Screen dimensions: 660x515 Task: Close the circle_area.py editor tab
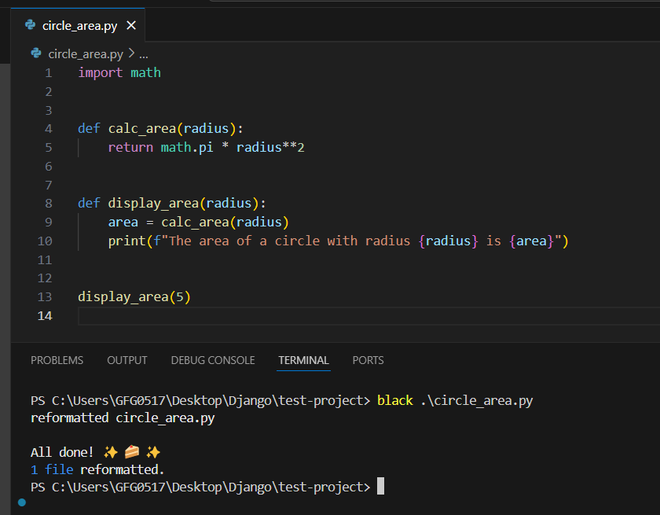tap(131, 26)
